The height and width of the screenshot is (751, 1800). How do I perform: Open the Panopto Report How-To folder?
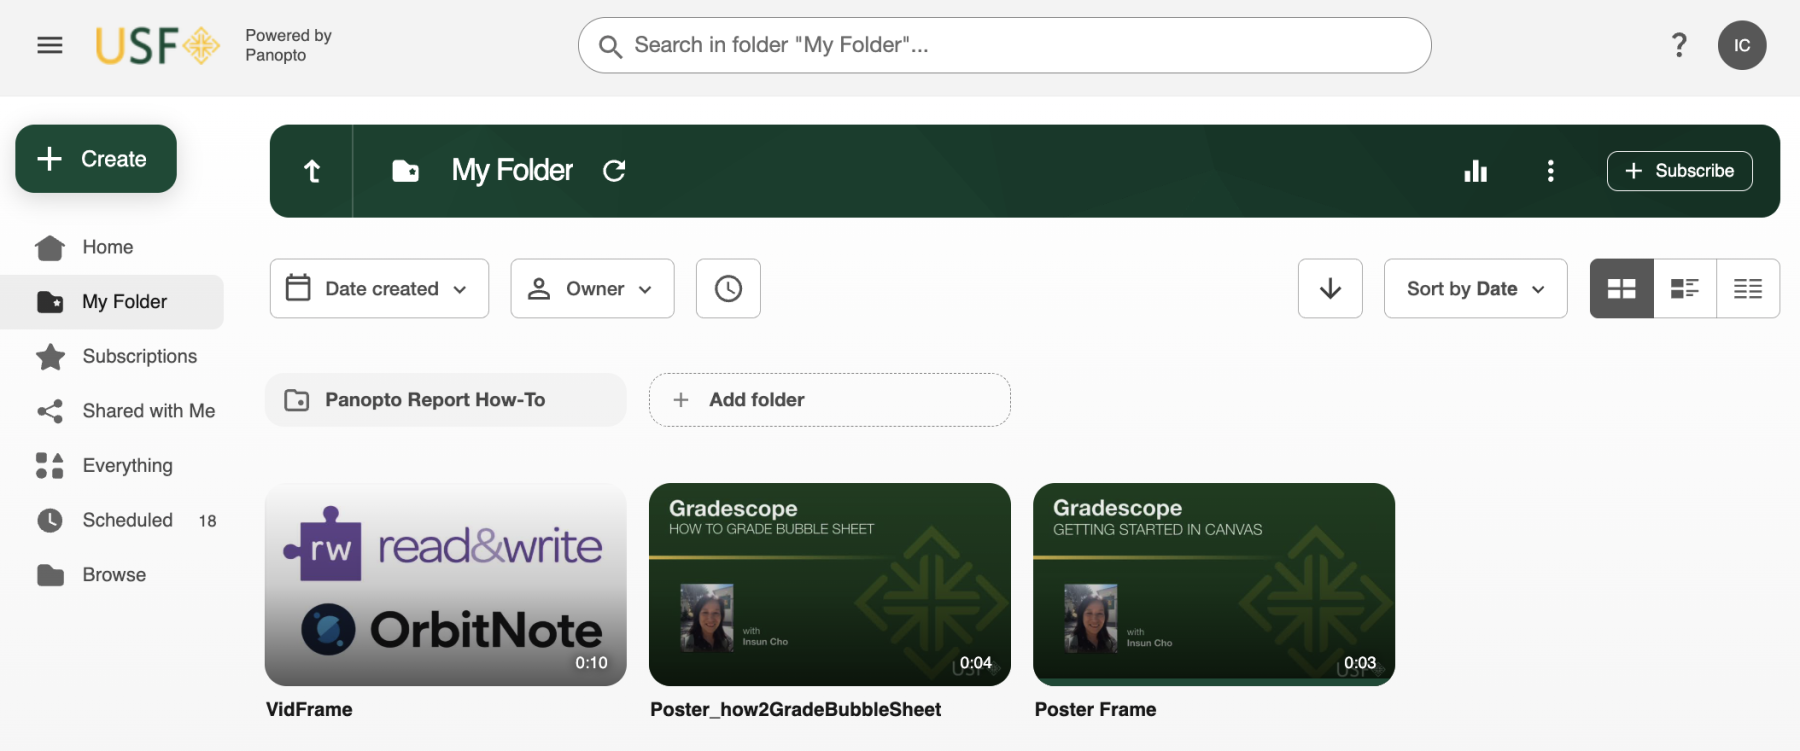tap(446, 400)
